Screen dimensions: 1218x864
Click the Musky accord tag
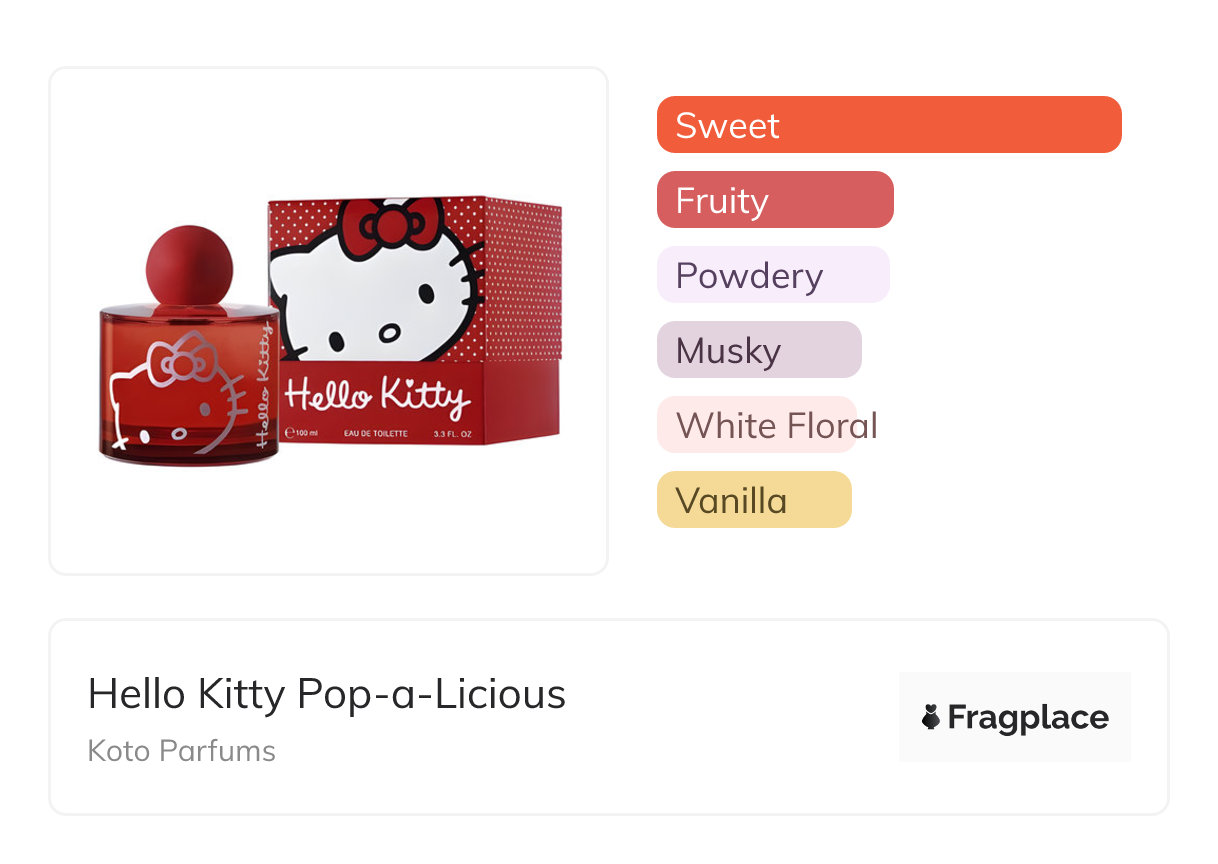coord(758,350)
